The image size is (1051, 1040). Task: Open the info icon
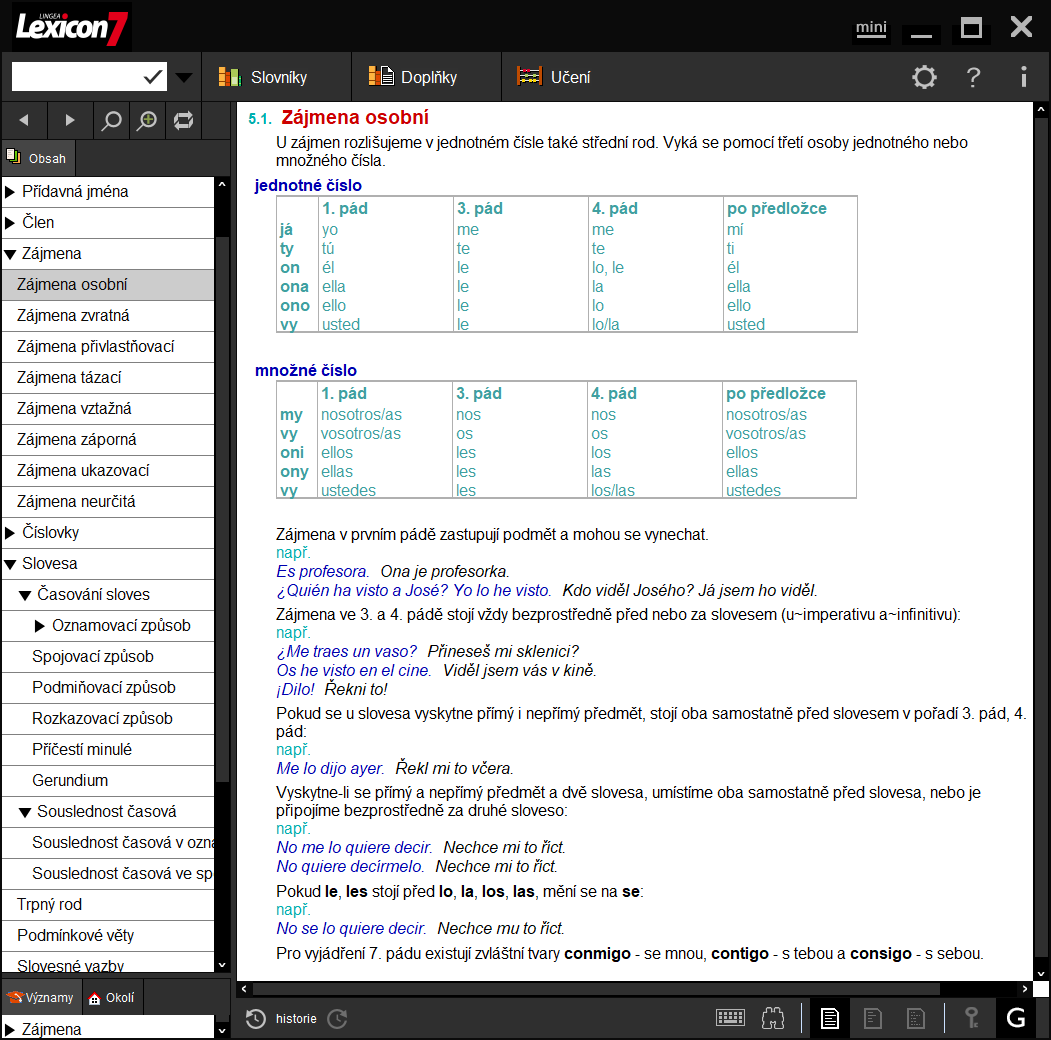pos(1023,77)
